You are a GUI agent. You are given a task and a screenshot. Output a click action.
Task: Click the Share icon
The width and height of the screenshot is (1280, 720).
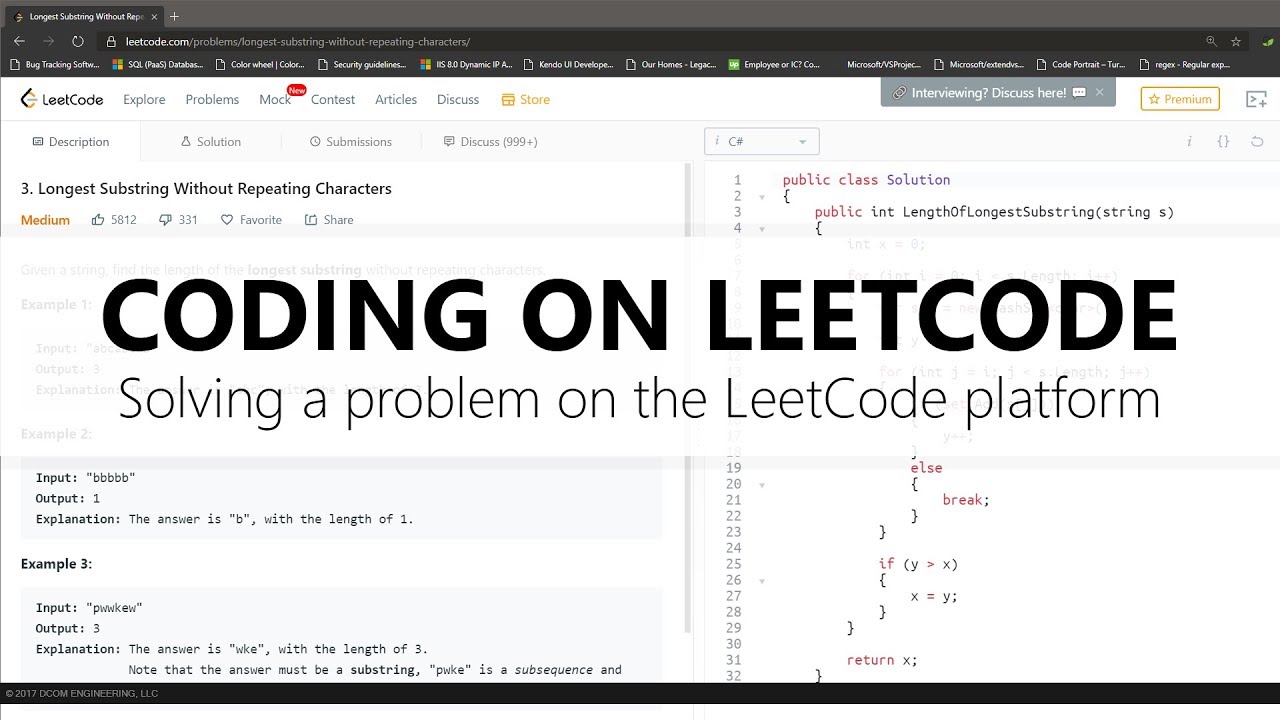311,219
